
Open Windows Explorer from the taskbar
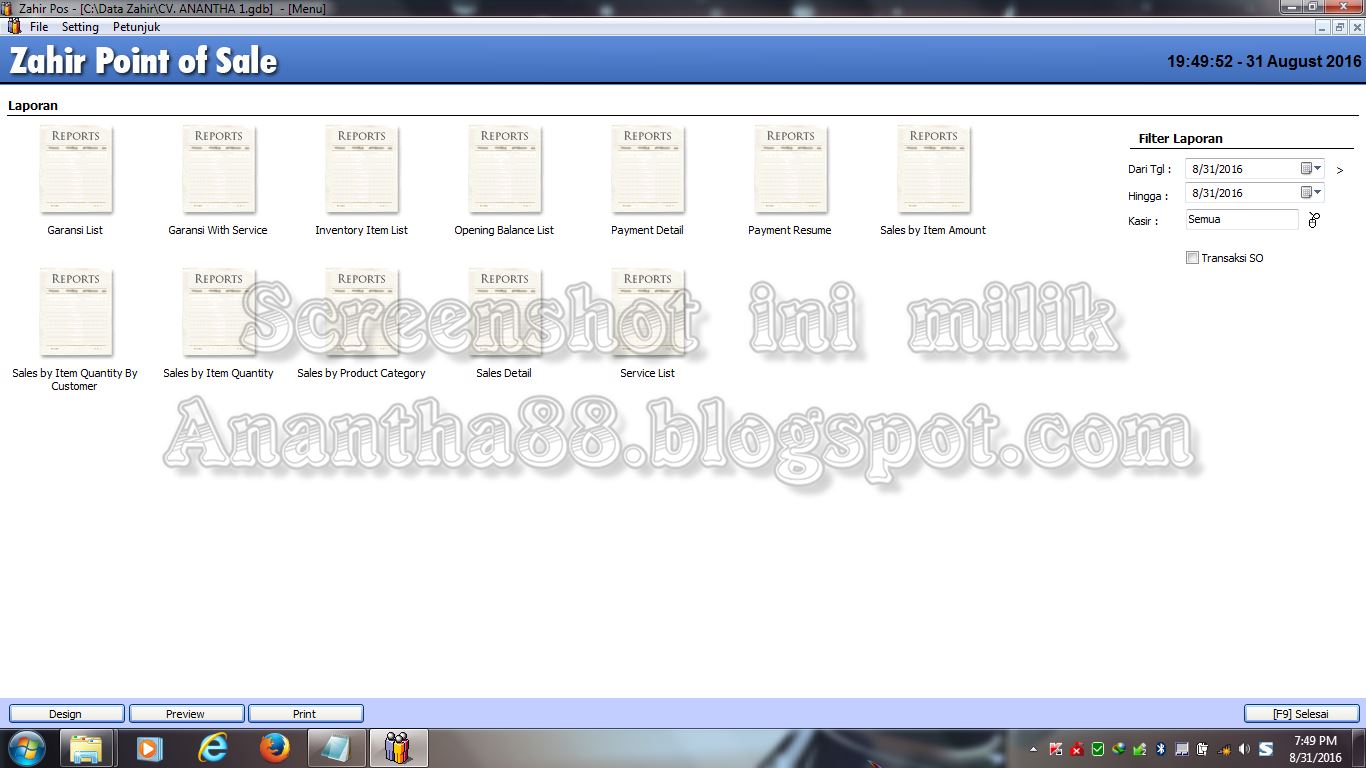tap(86, 748)
